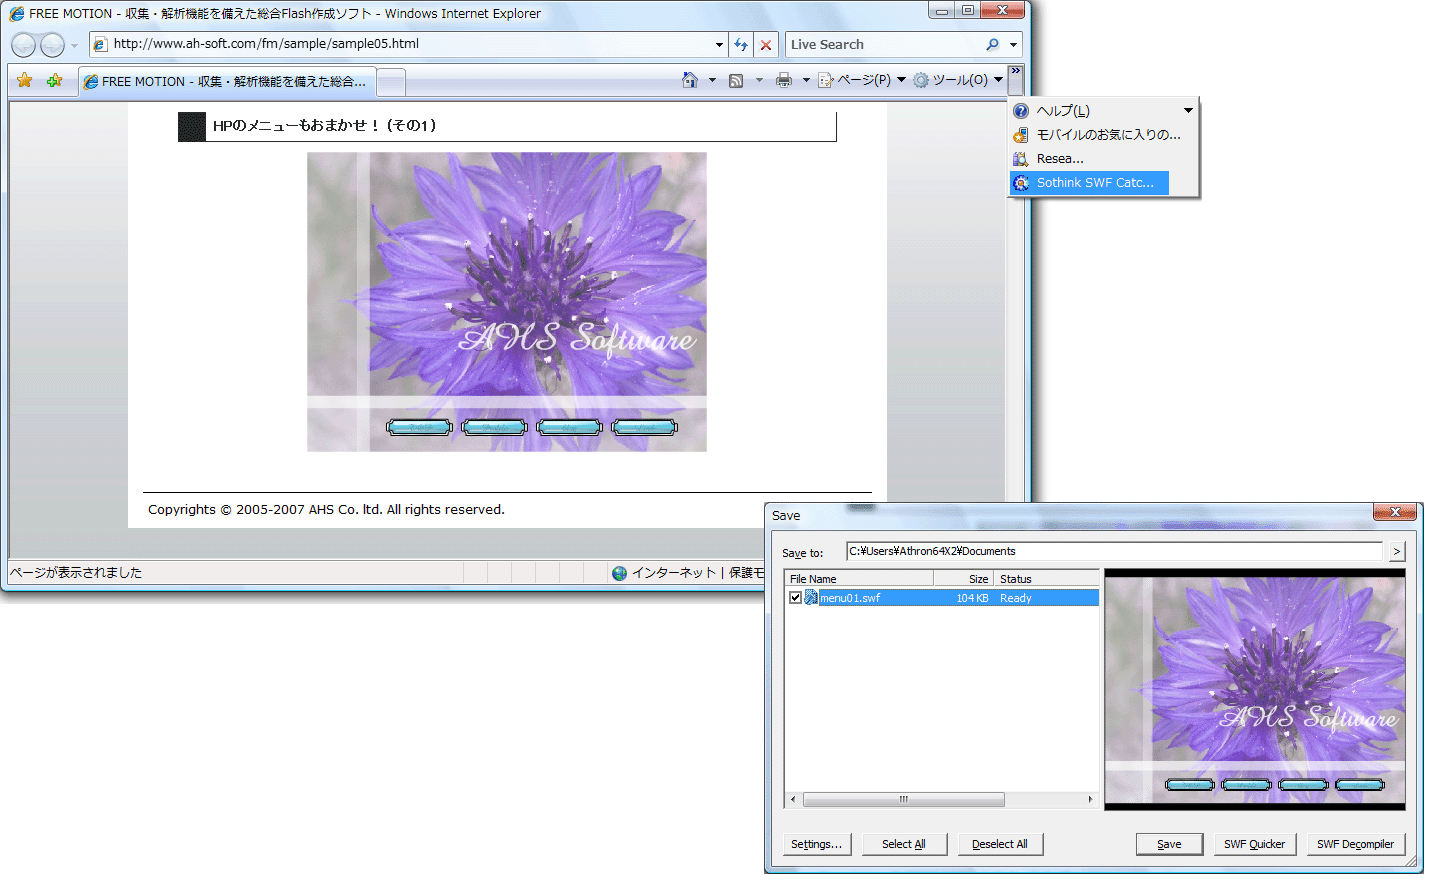The width and height of the screenshot is (1455, 894).
Task: Sort by File Name column header
Action: (x=860, y=579)
